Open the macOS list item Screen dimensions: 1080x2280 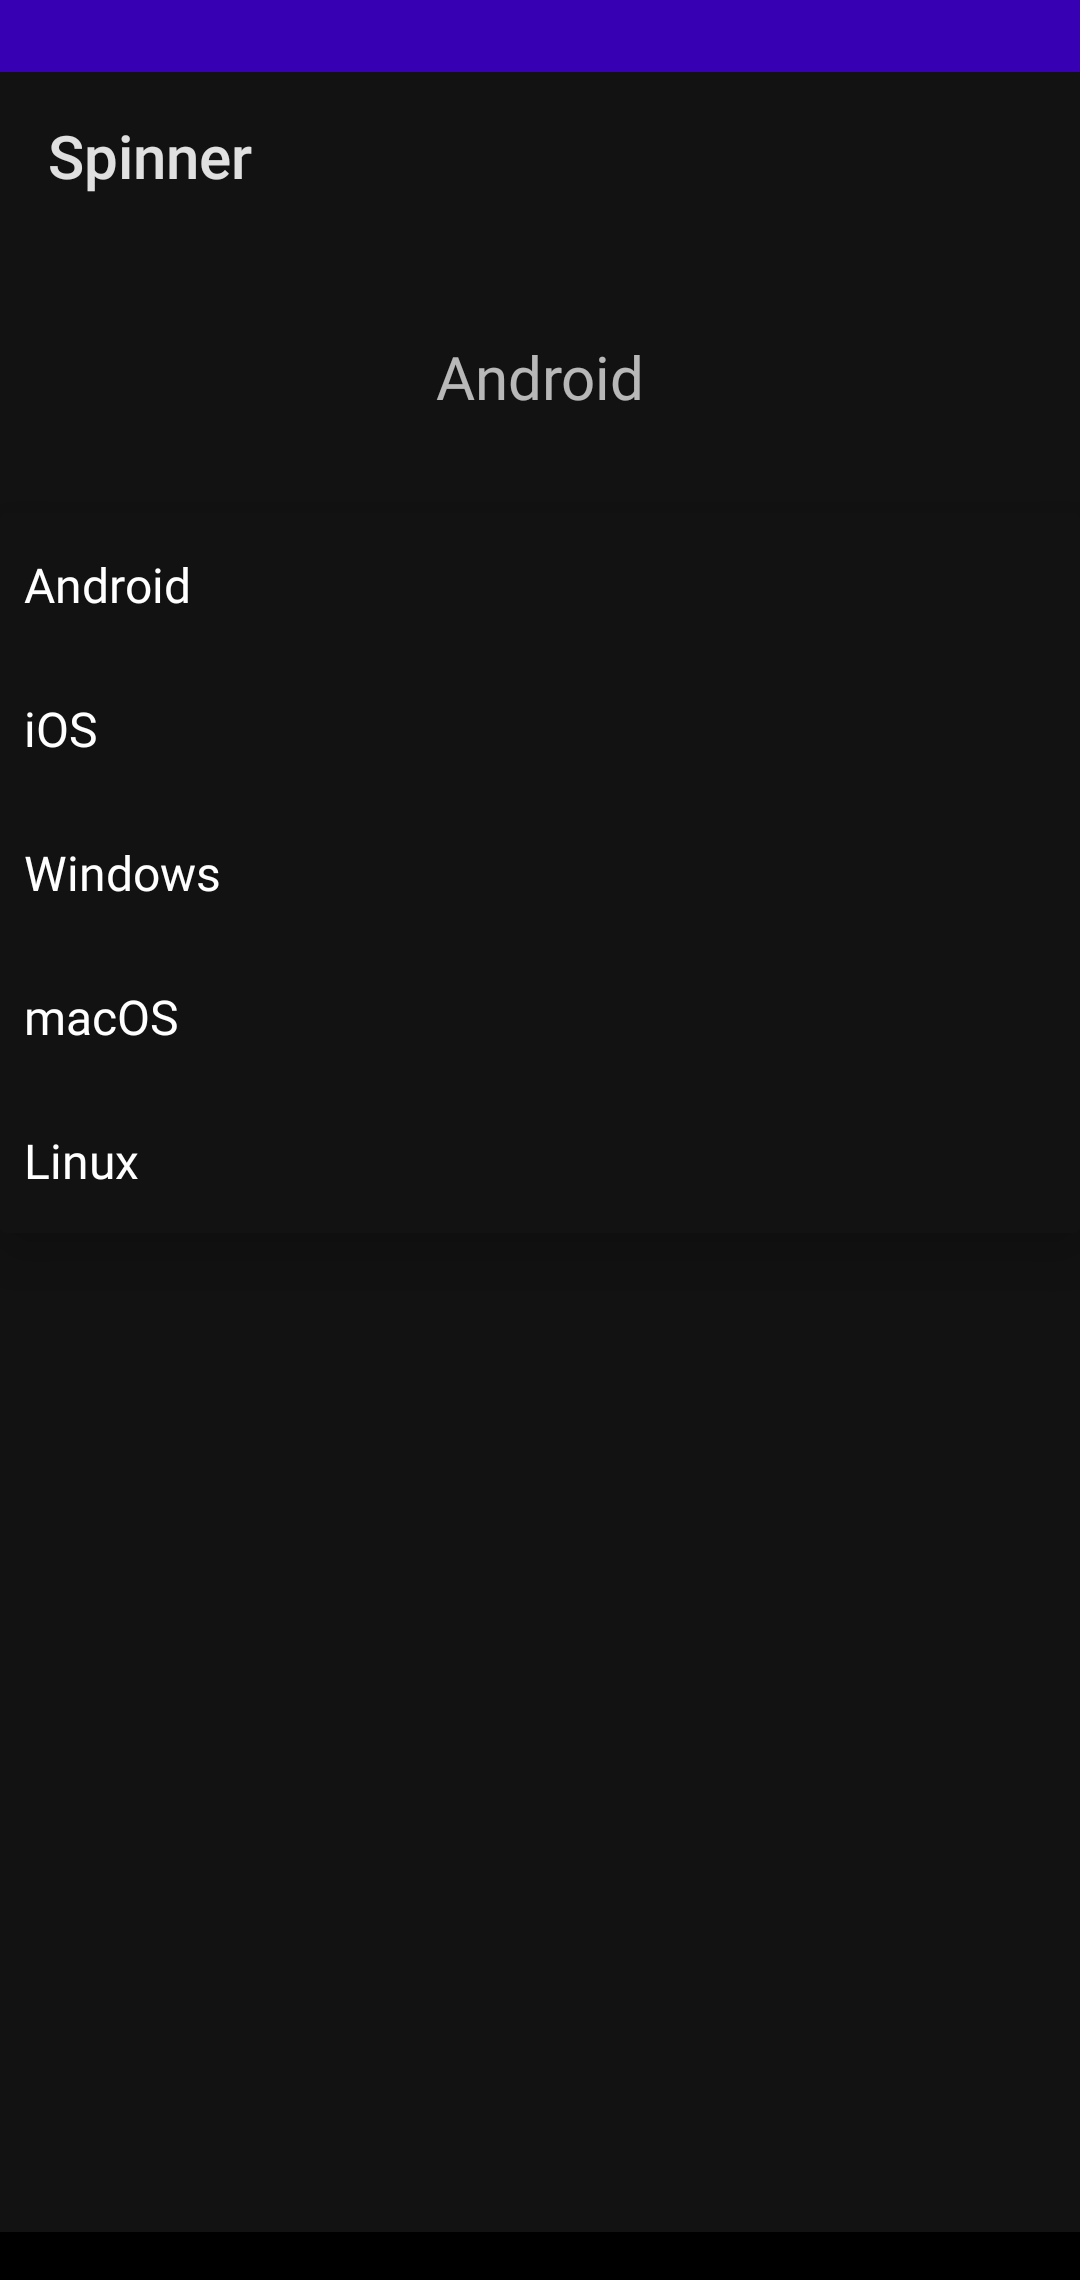540,1018
